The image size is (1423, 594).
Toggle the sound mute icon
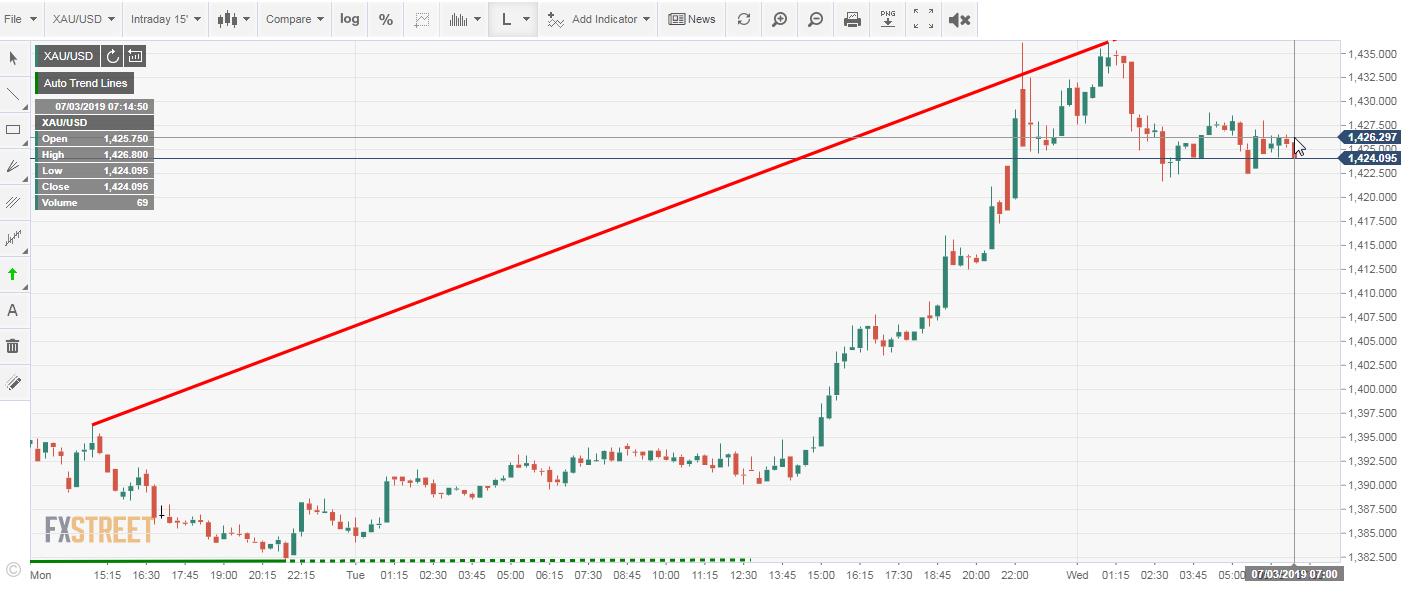click(959, 19)
